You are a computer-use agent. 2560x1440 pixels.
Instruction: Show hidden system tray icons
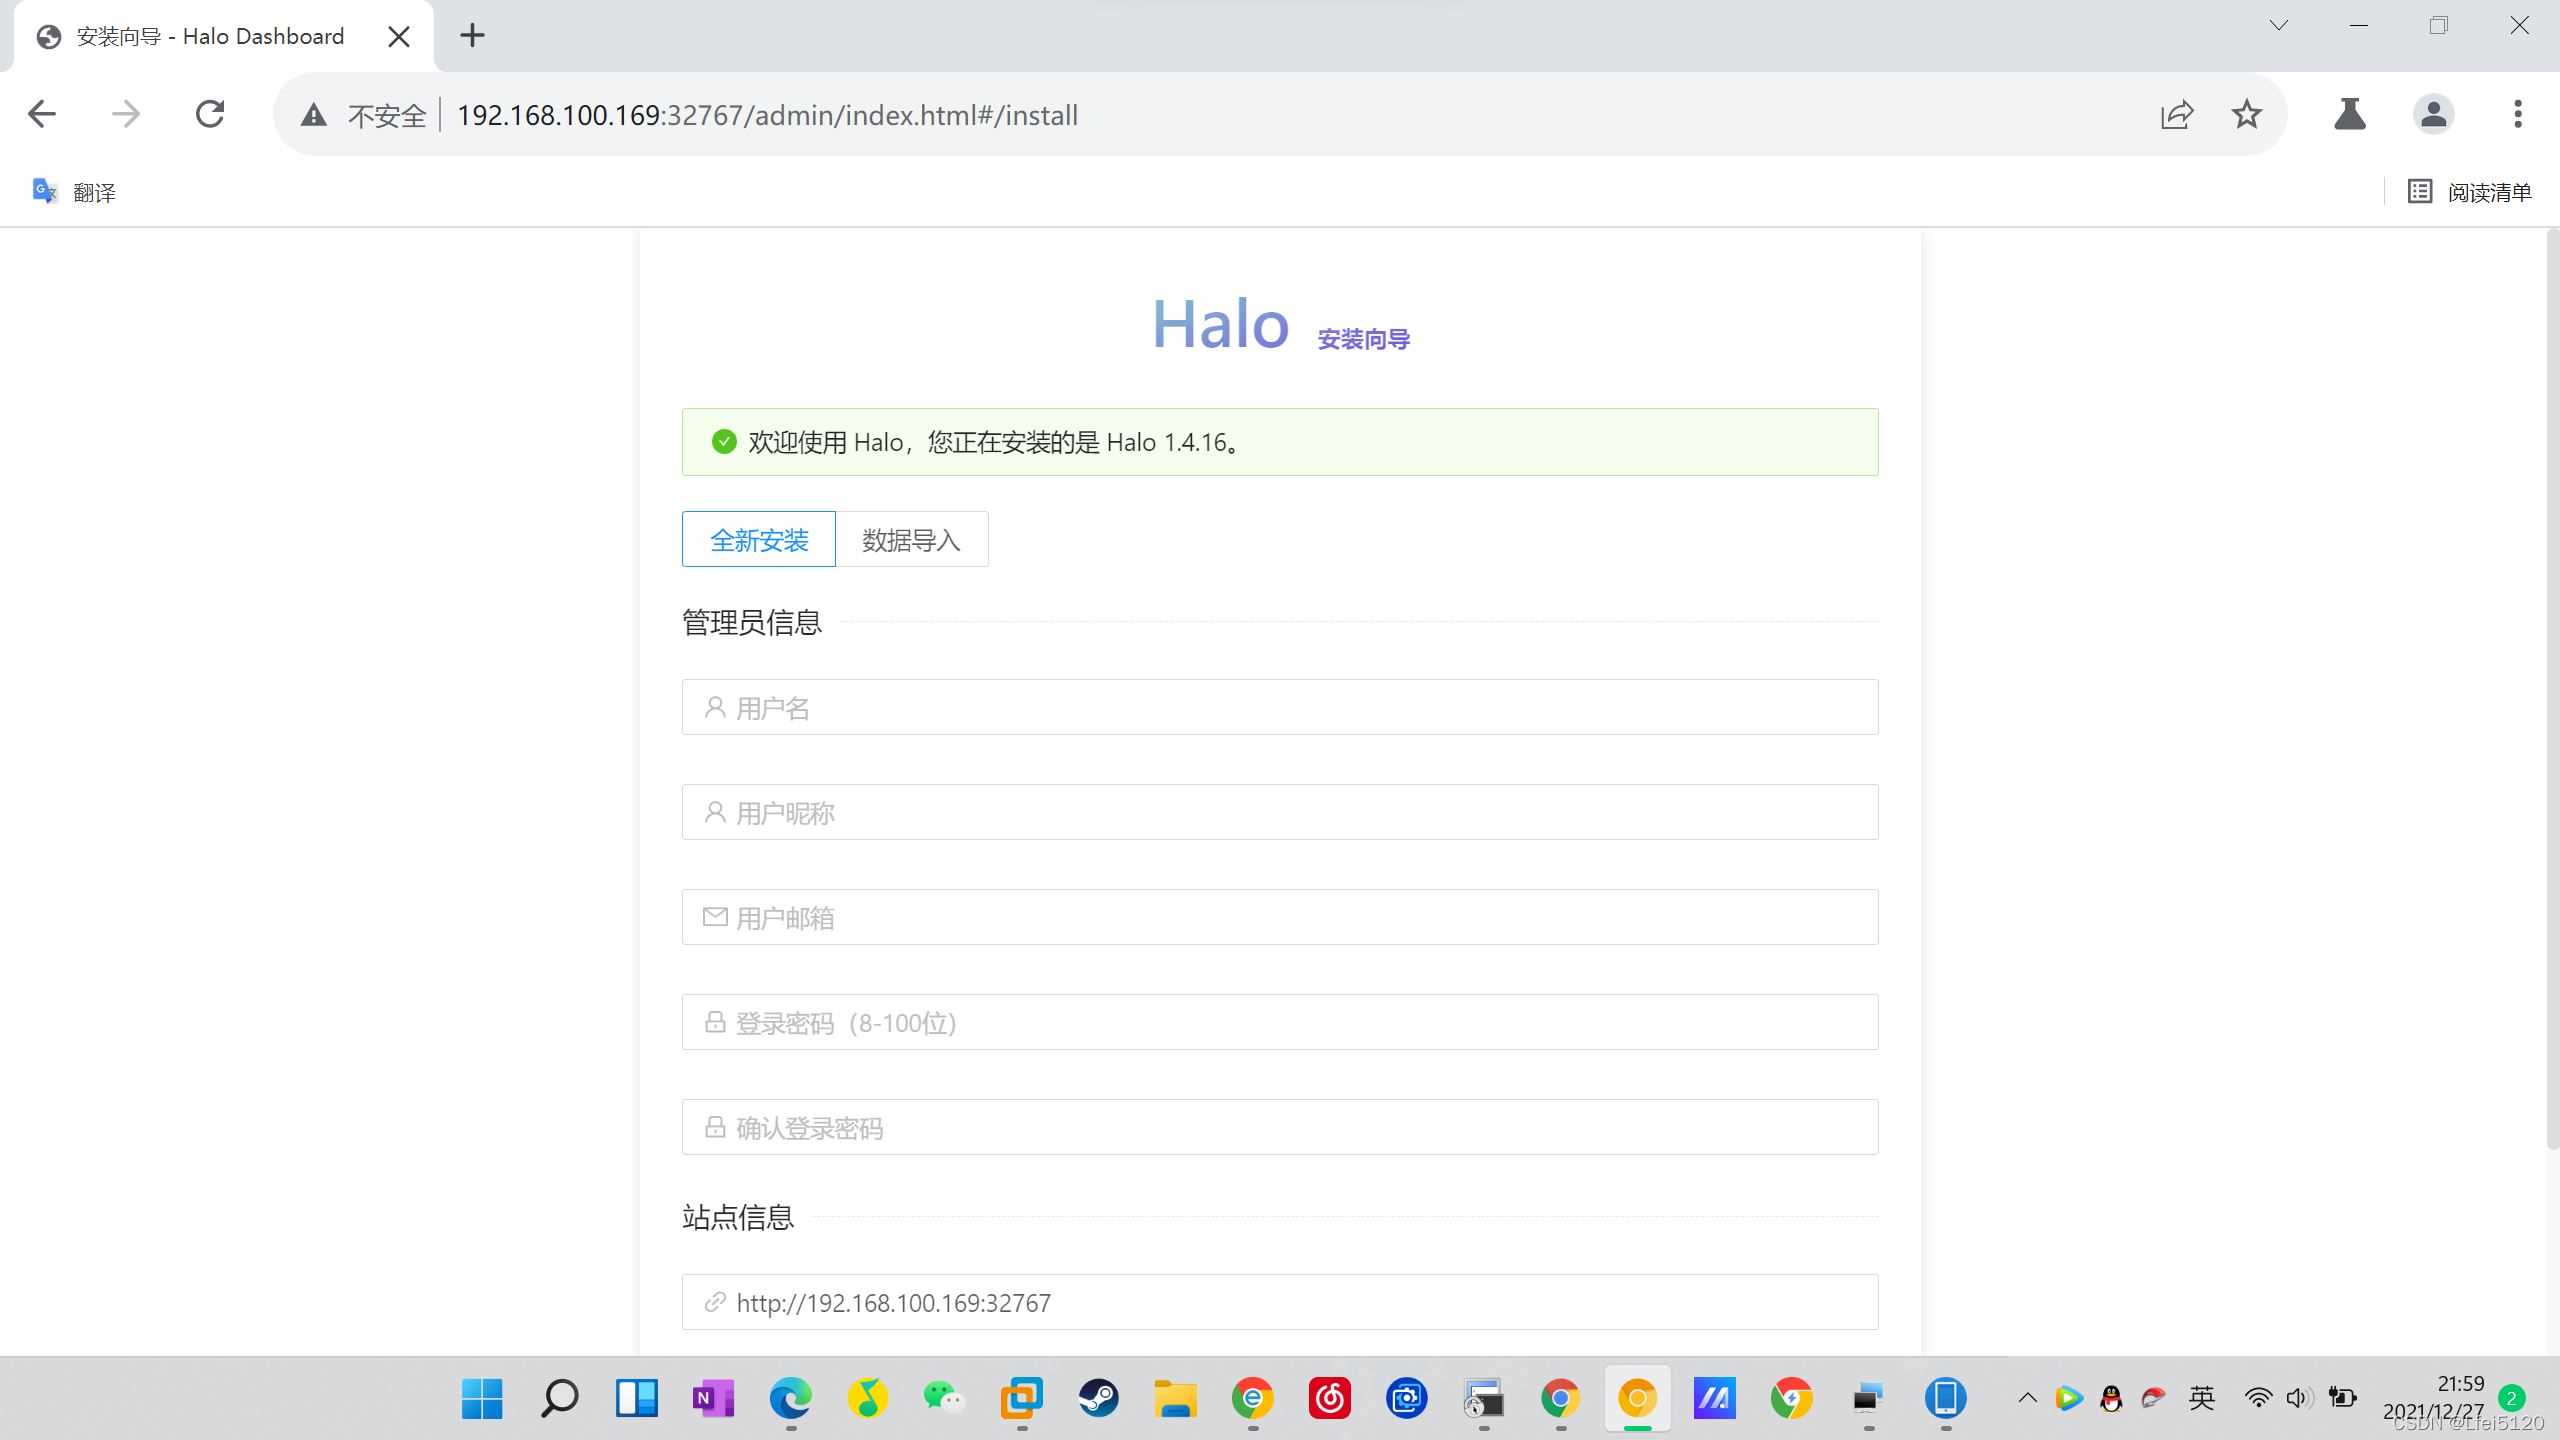(2027, 1398)
